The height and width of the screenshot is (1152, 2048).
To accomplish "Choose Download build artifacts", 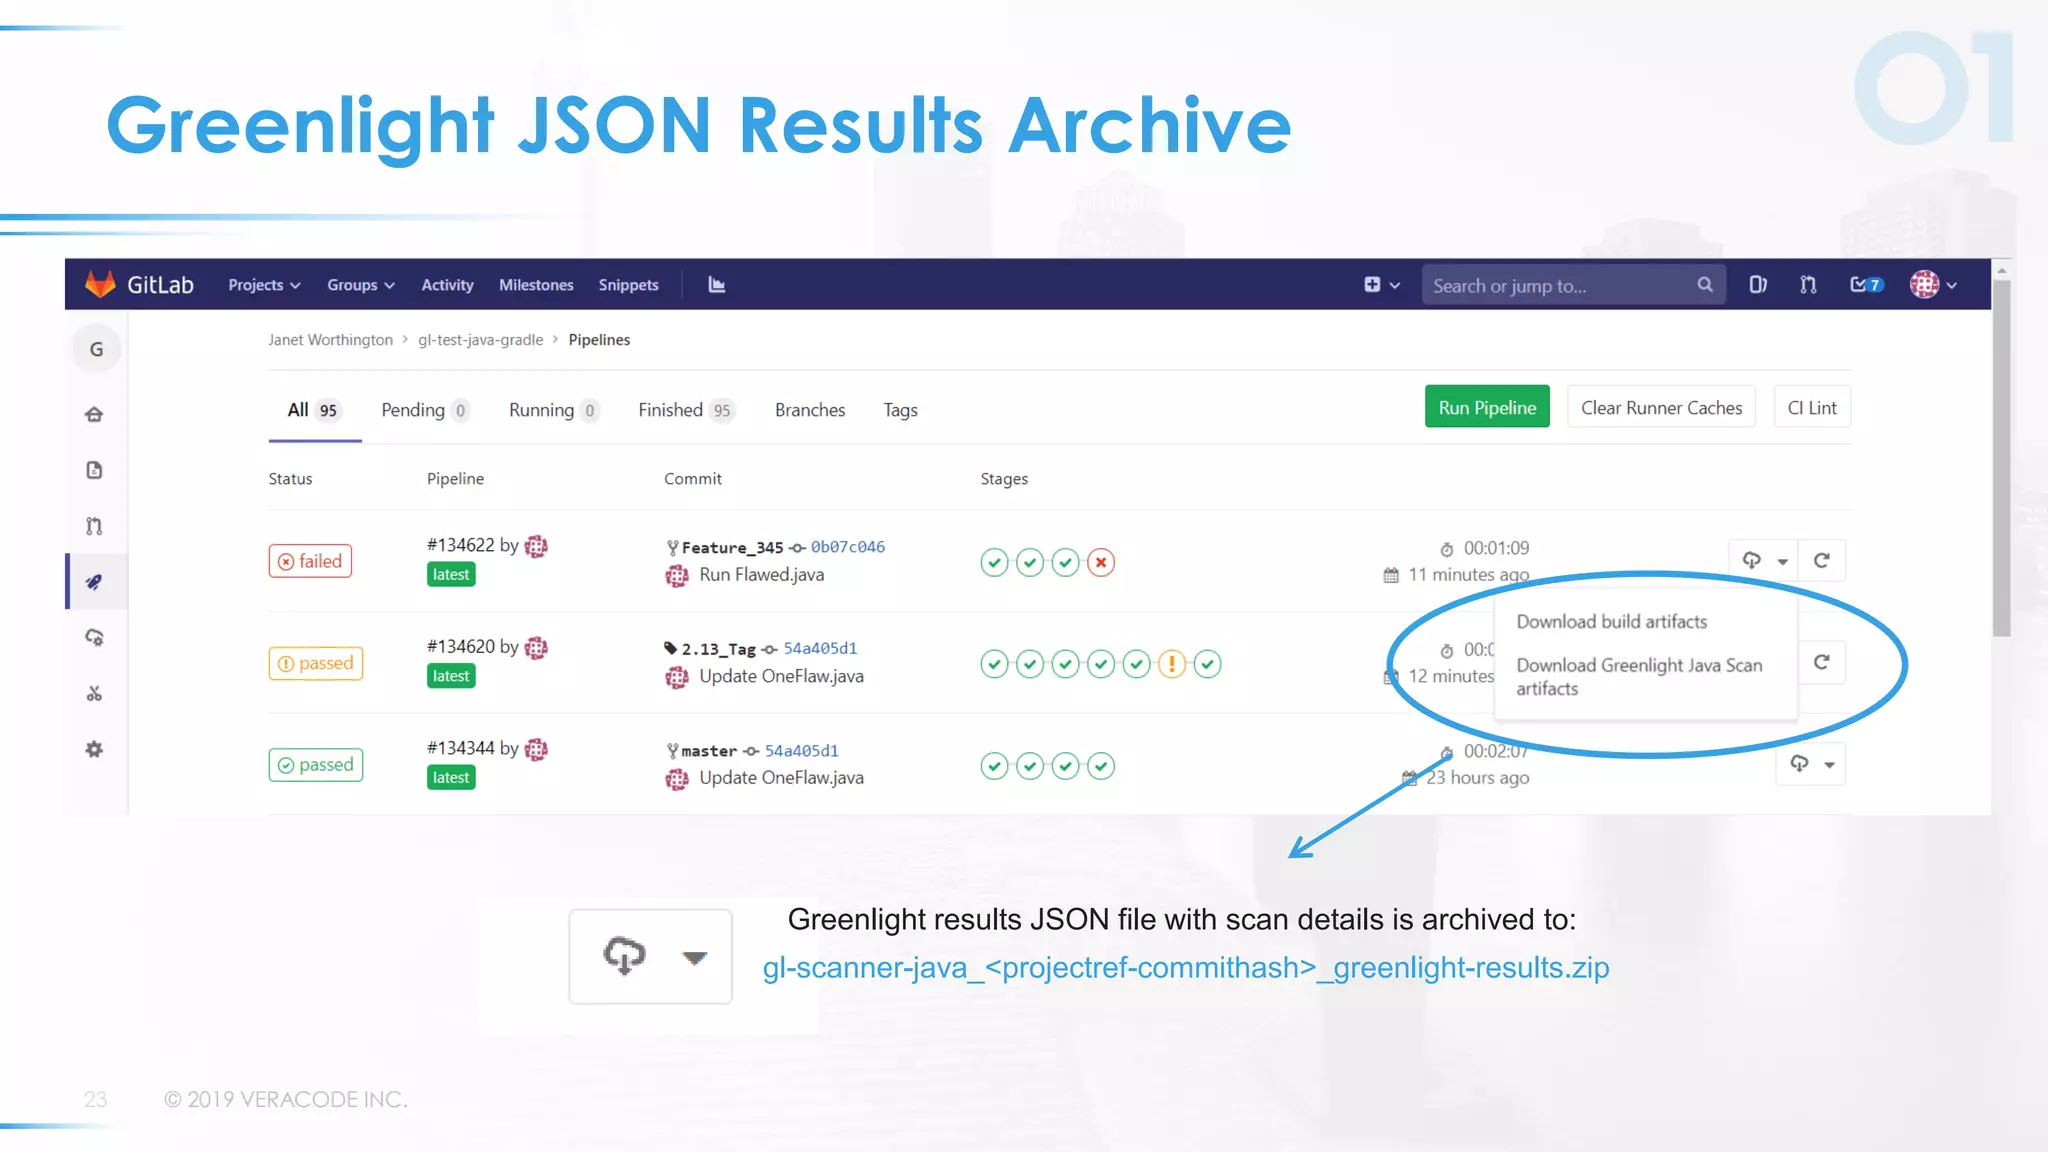I will pos(1612,622).
